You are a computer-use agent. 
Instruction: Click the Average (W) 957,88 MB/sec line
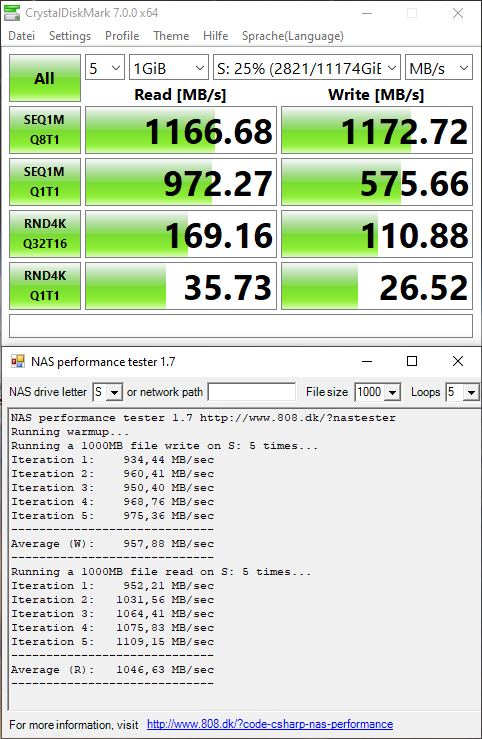pyautogui.click(x=113, y=544)
